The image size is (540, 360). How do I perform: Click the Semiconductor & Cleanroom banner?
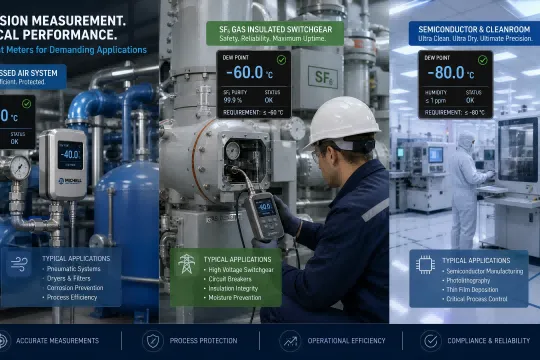click(x=474, y=33)
